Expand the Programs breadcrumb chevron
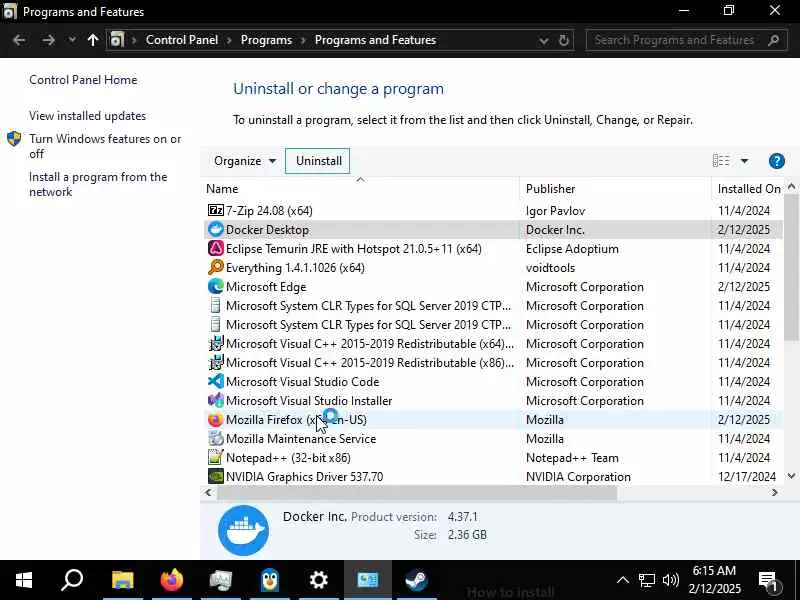This screenshot has height=600, width=800. click(304, 40)
